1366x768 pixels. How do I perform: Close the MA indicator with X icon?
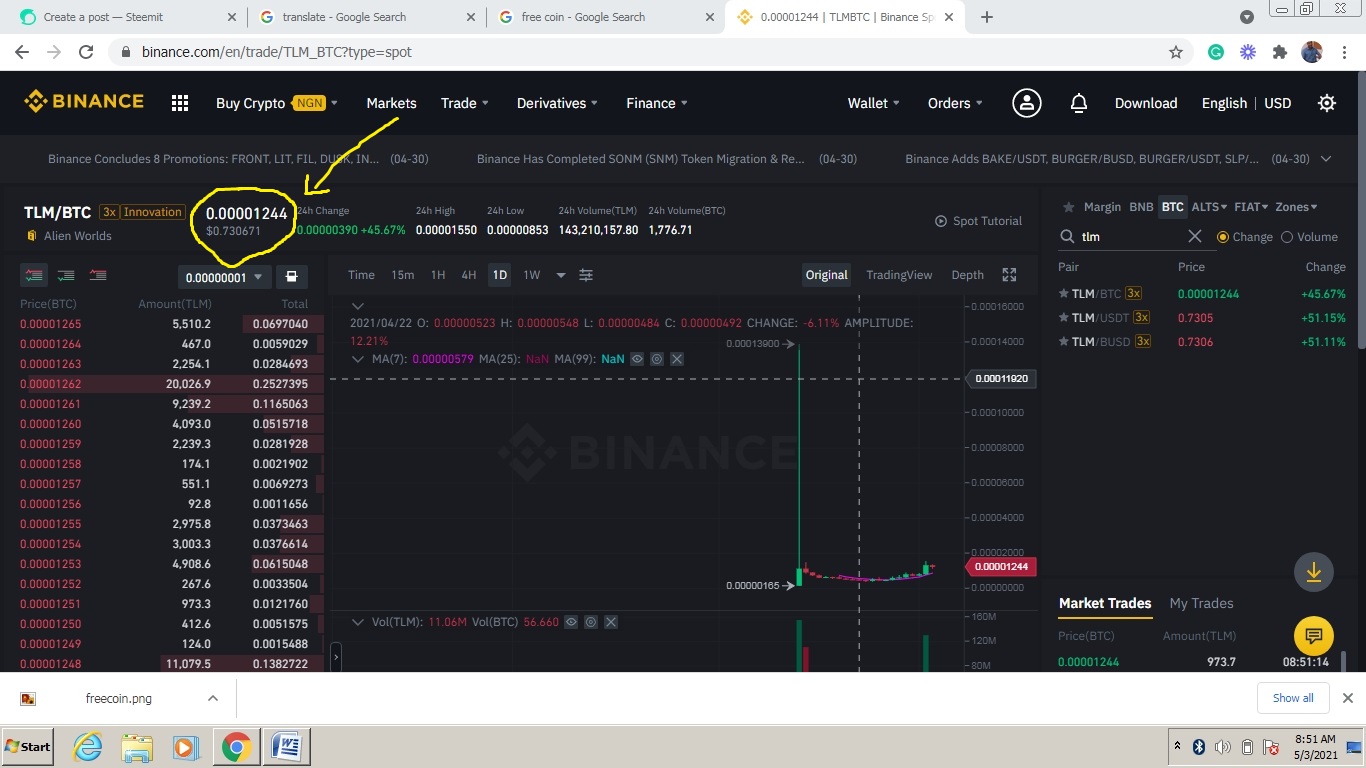point(677,359)
